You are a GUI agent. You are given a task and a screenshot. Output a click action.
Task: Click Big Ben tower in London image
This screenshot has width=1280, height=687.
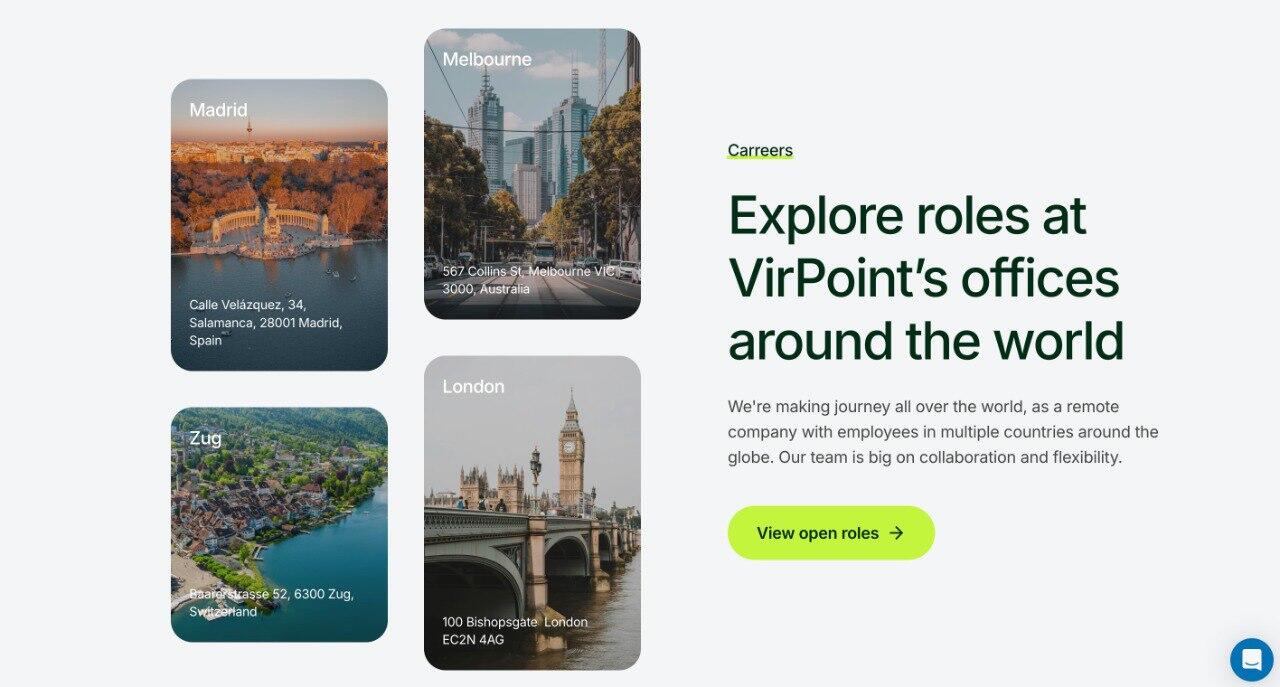click(x=571, y=450)
